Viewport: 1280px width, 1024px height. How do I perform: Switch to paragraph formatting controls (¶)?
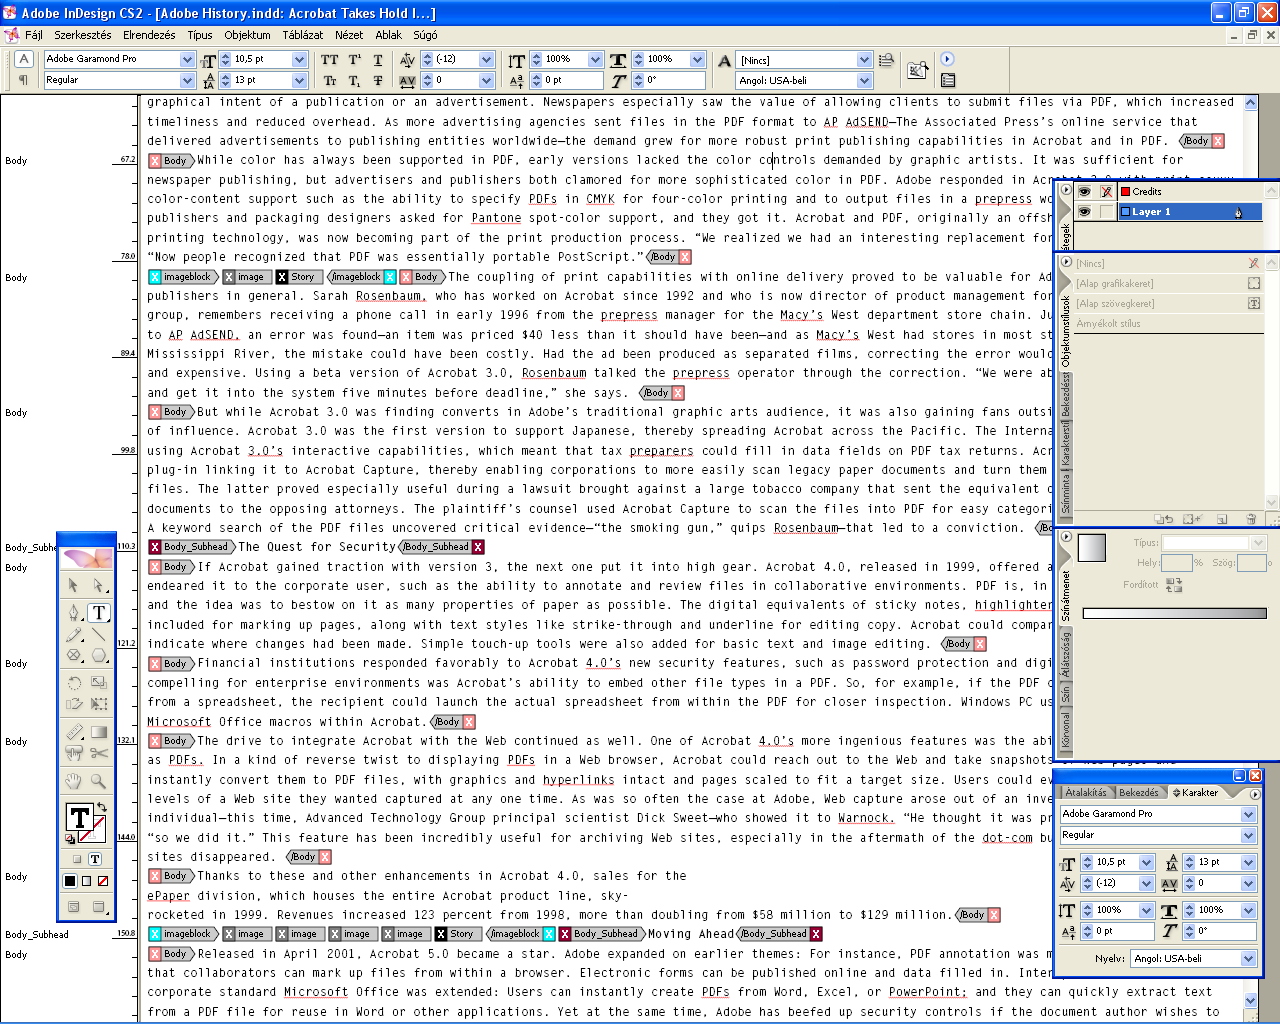coord(24,80)
